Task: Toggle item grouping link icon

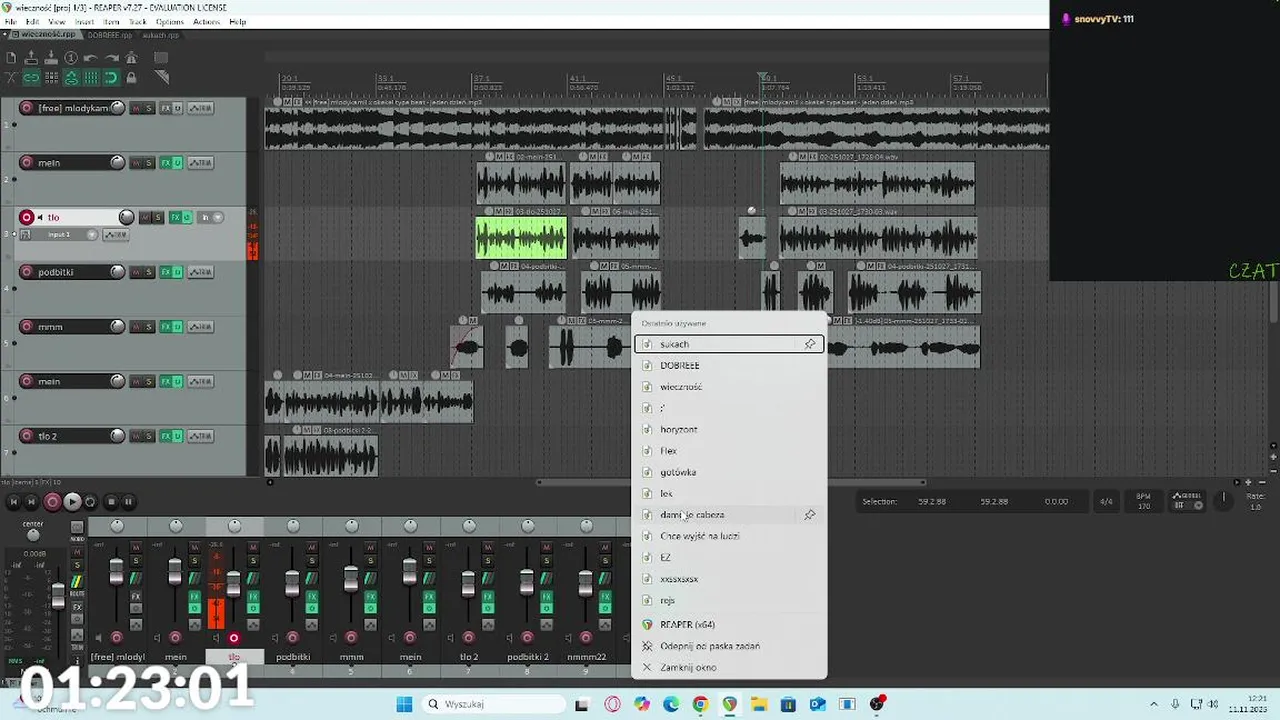Action: (x=31, y=77)
